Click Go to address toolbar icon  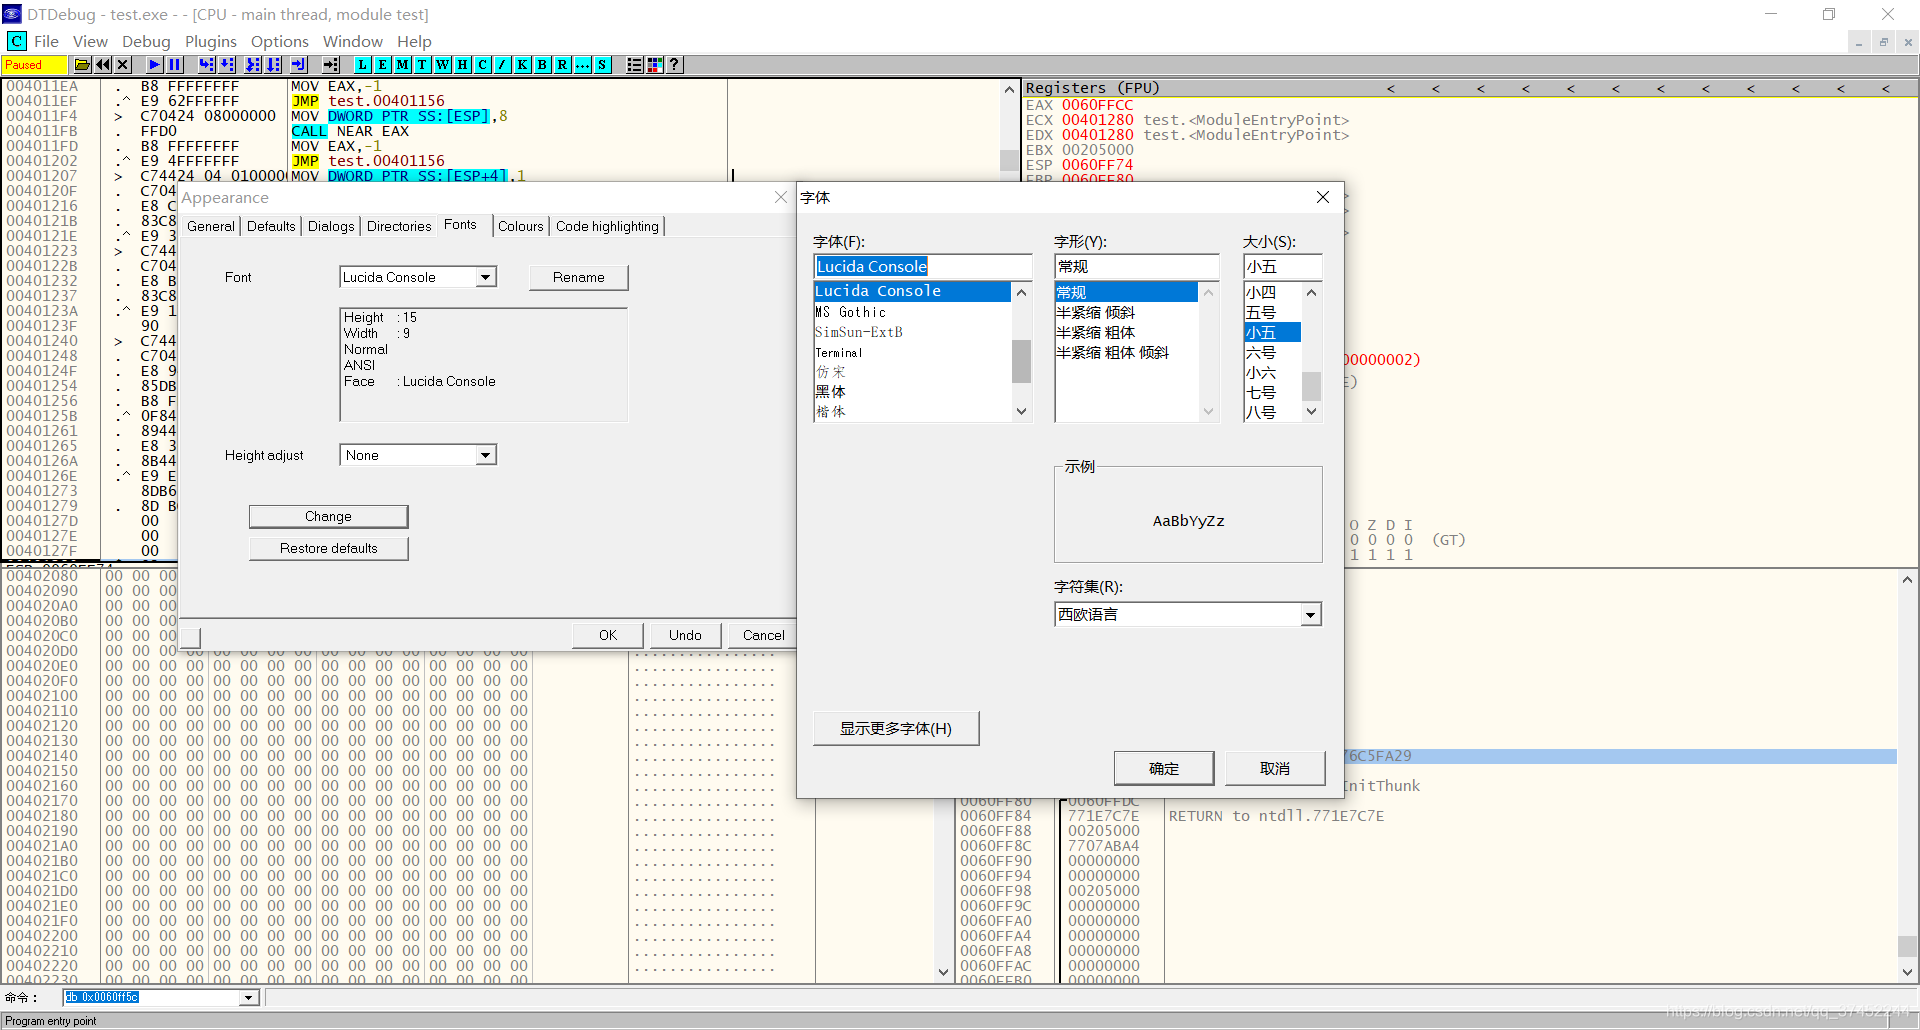pyautogui.click(x=331, y=65)
